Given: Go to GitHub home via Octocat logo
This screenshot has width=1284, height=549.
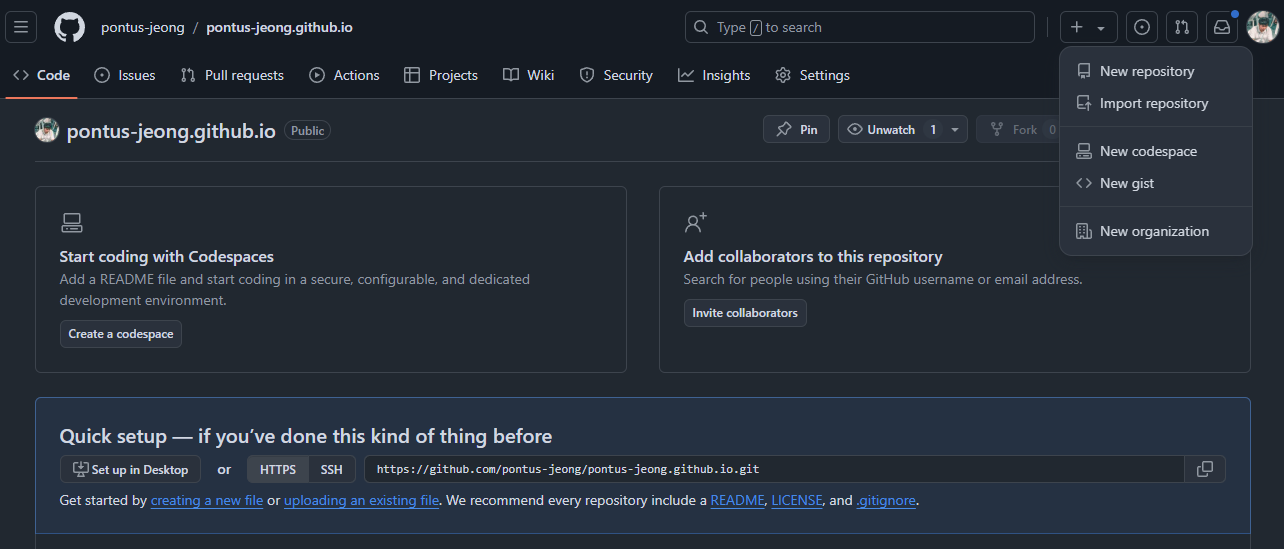Looking at the screenshot, I should click(69, 27).
